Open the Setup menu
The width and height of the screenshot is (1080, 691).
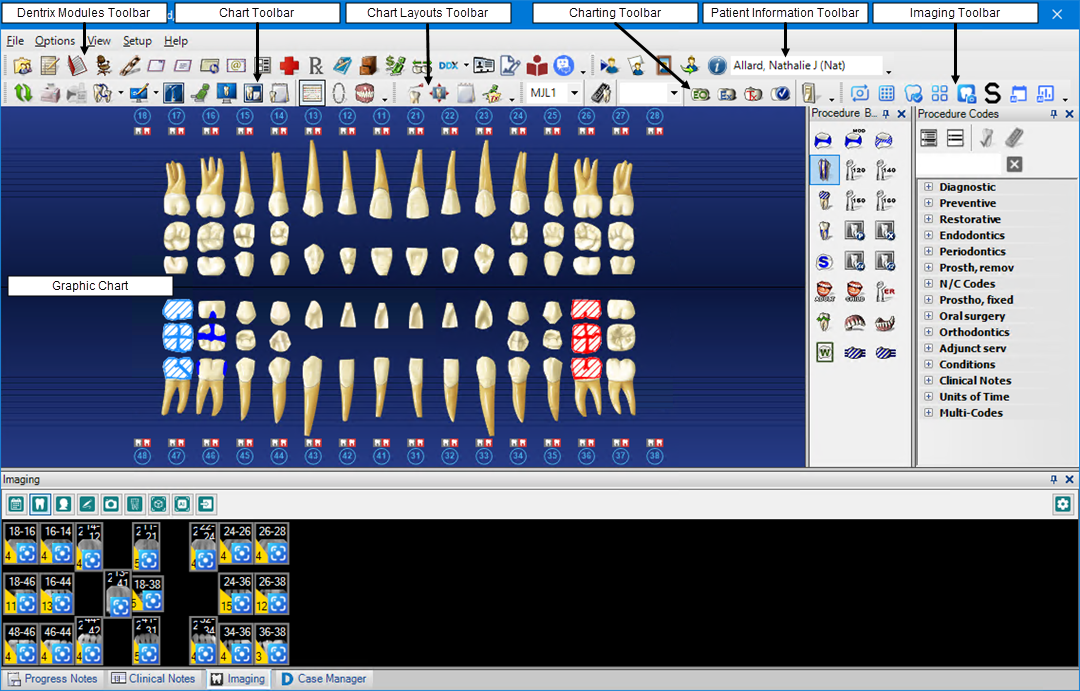click(x=137, y=41)
